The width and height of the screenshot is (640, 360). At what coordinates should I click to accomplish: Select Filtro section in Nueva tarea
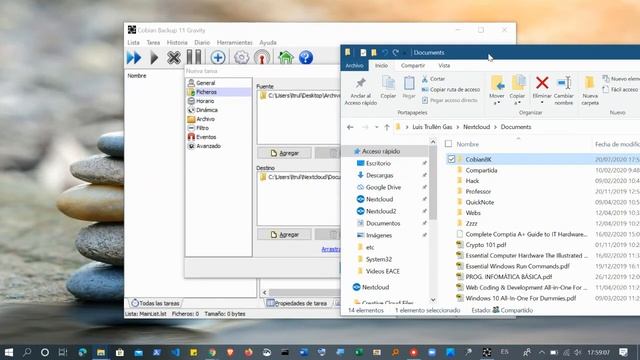[202, 128]
